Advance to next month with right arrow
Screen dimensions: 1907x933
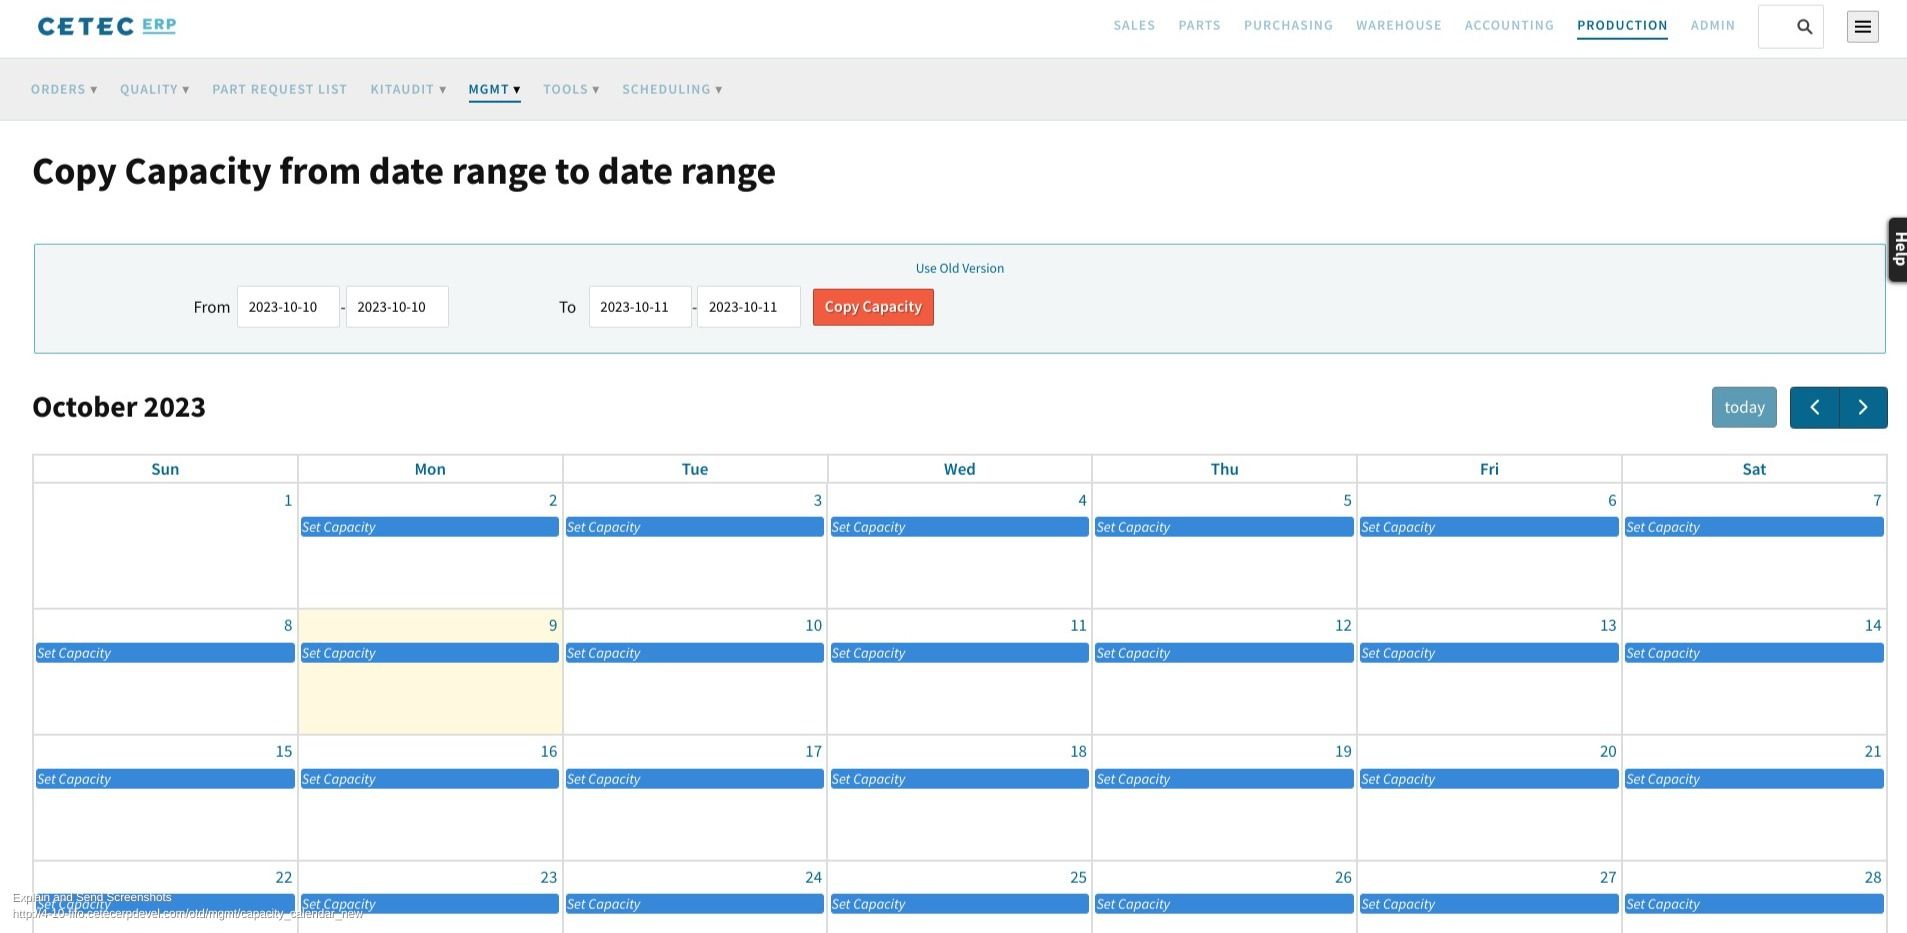[1863, 407]
